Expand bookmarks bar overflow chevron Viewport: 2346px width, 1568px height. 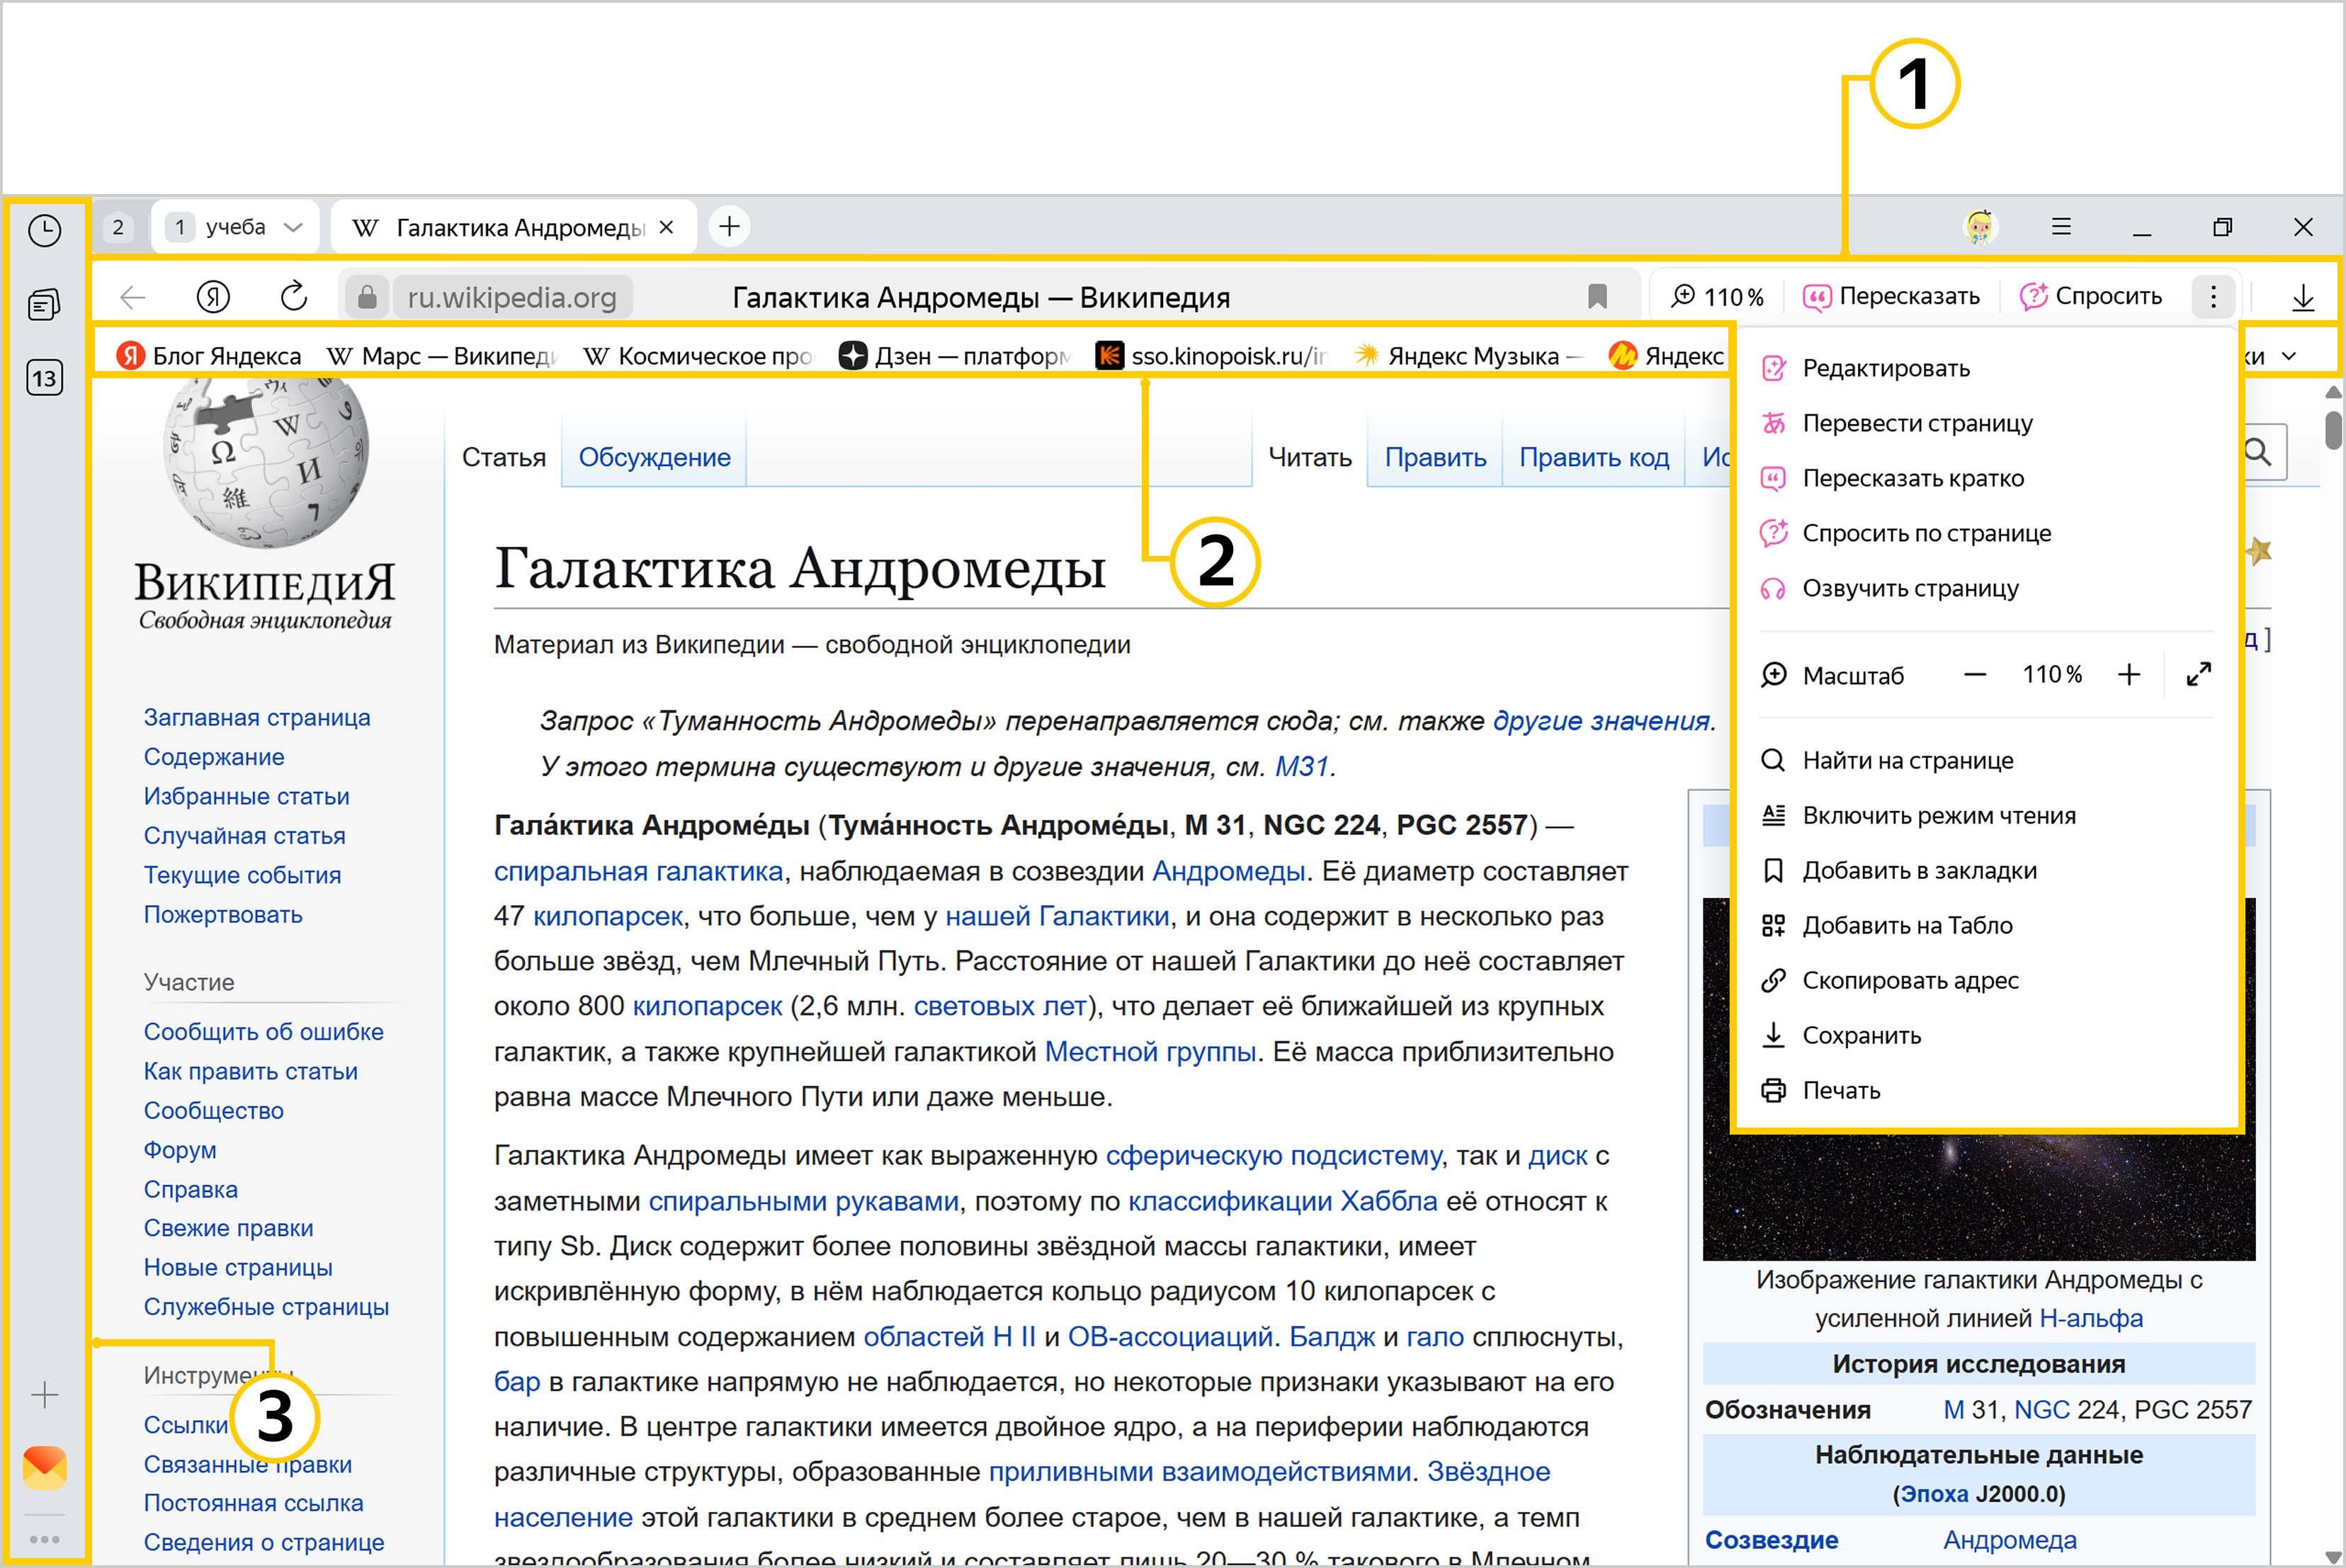click(x=2289, y=356)
